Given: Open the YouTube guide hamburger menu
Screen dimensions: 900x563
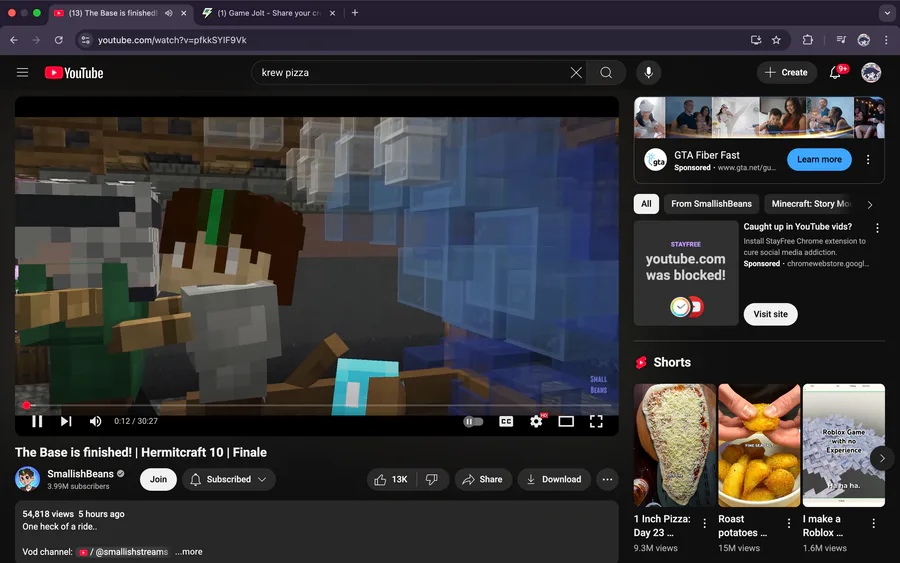Looking at the screenshot, I should (x=22, y=72).
